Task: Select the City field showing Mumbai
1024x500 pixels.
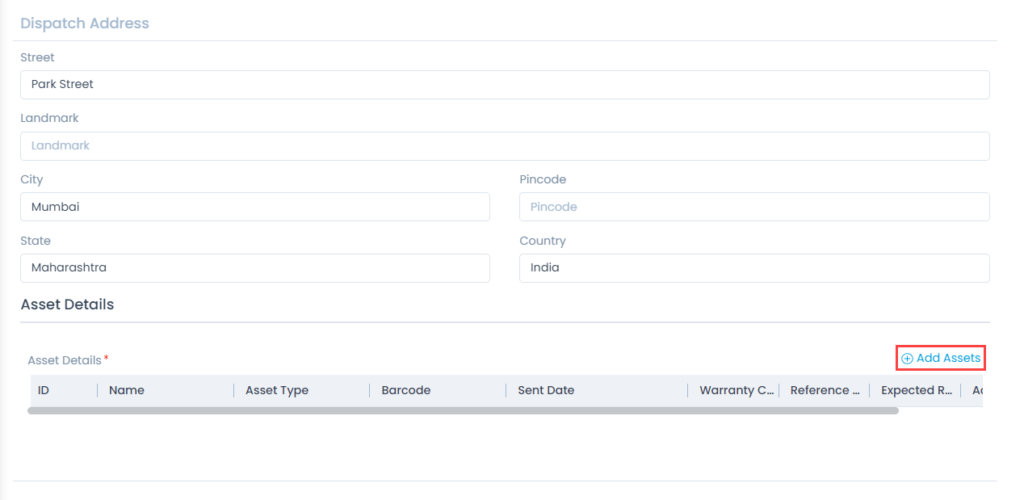Action: [x=255, y=207]
